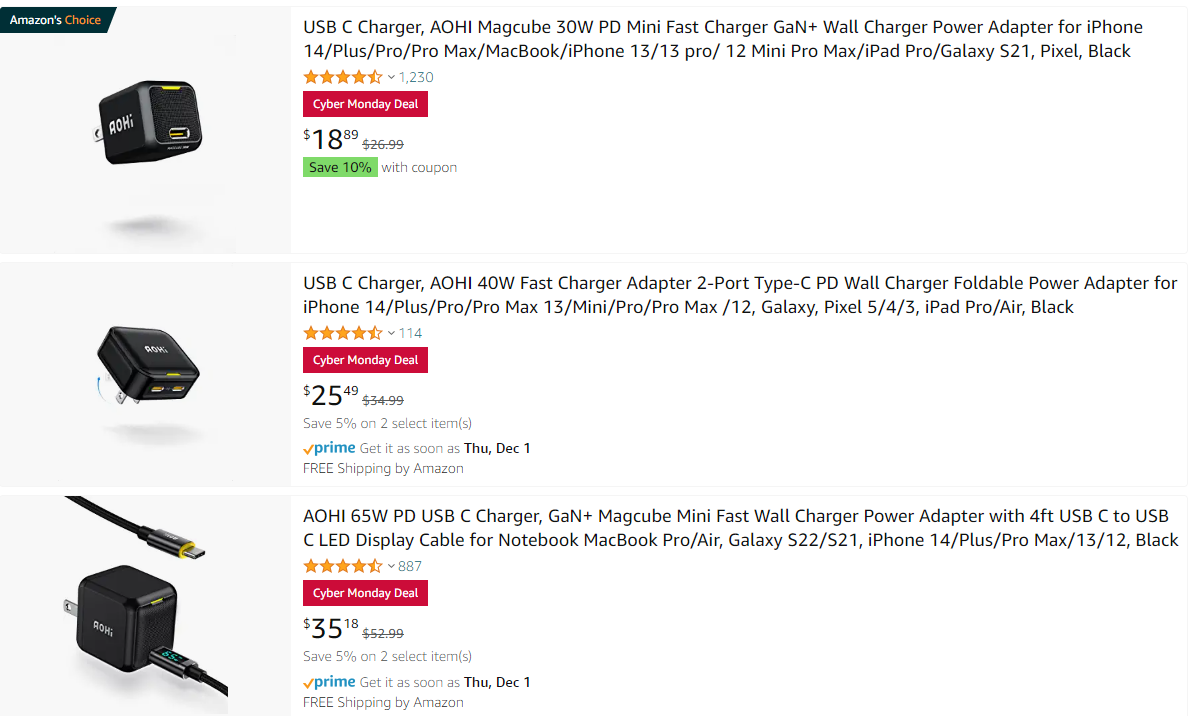Open the AOHI Magcube 30W charger title link
The image size is (1192, 716).
coord(722,39)
